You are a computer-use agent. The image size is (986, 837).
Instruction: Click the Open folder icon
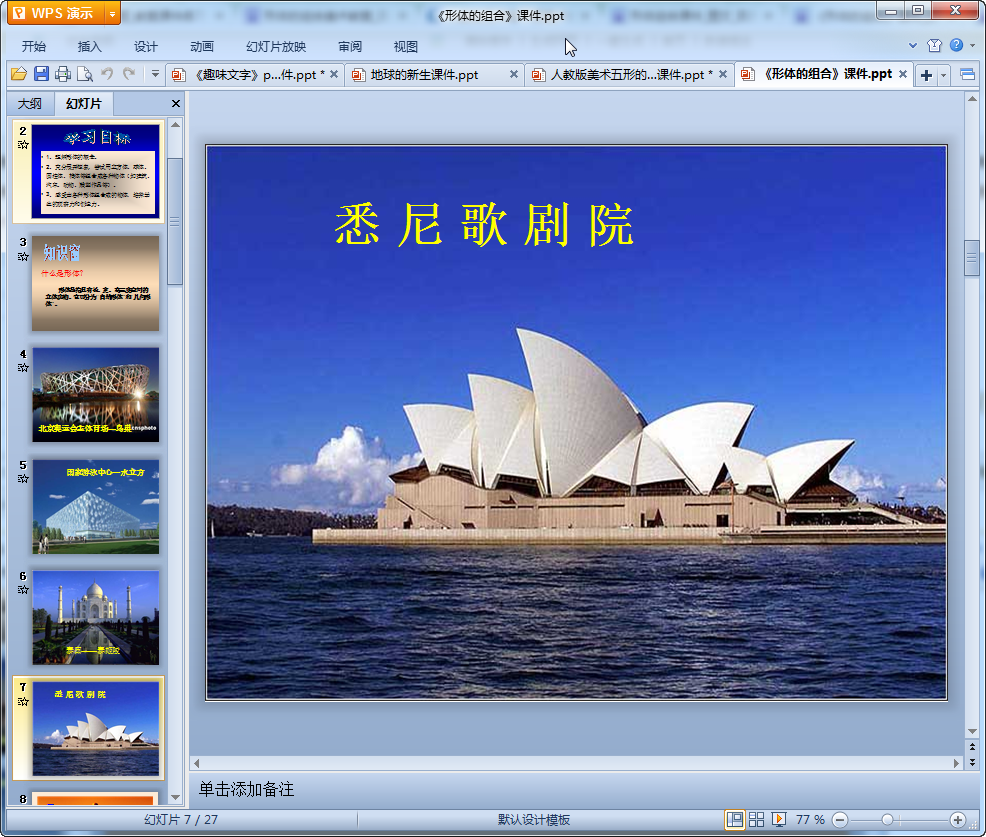click(x=18, y=74)
